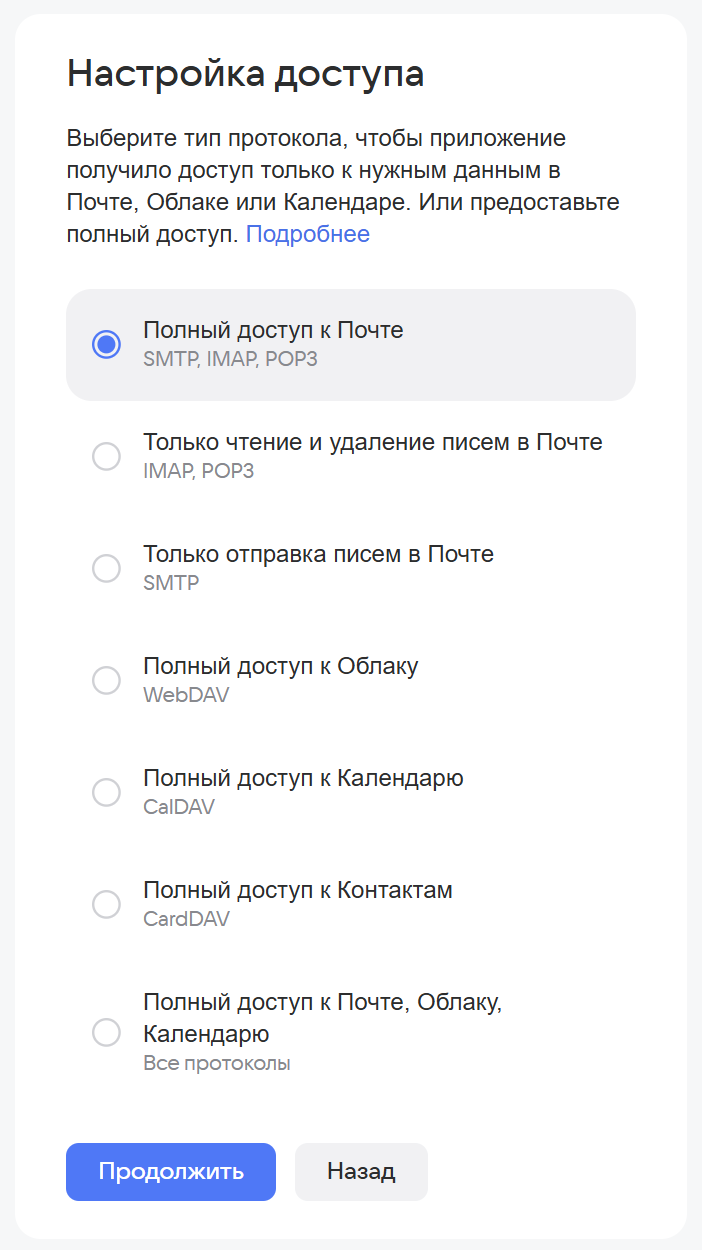The image size is (702, 1250).
Task: Click the 'CalDAV' protocol subtitle
Action: [x=179, y=806]
